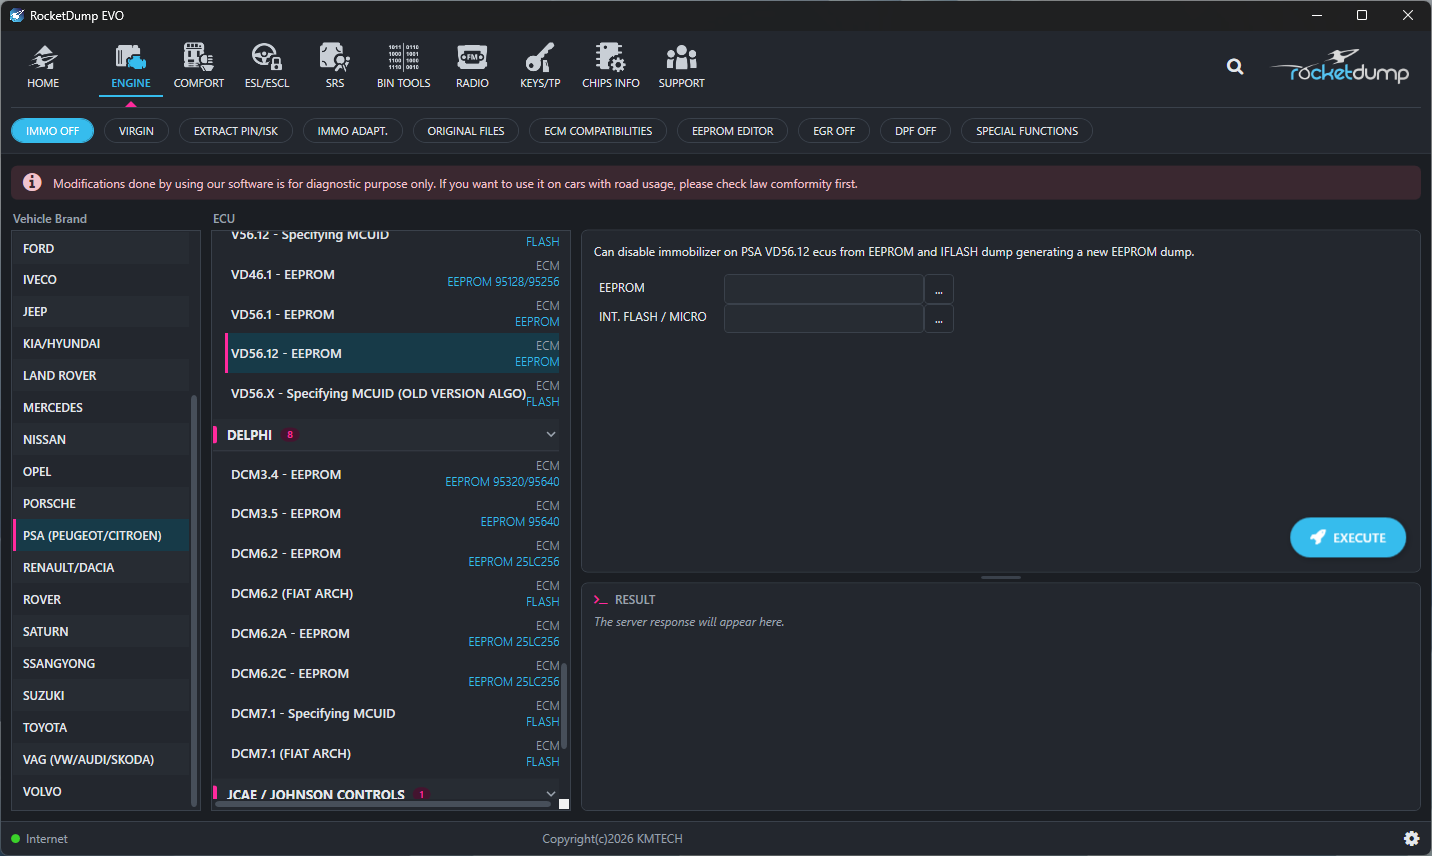Choose the VD46.1 - EEPROM ECU
The height and width of the screenshot is (856, 1432).
[x=393, y=274]
